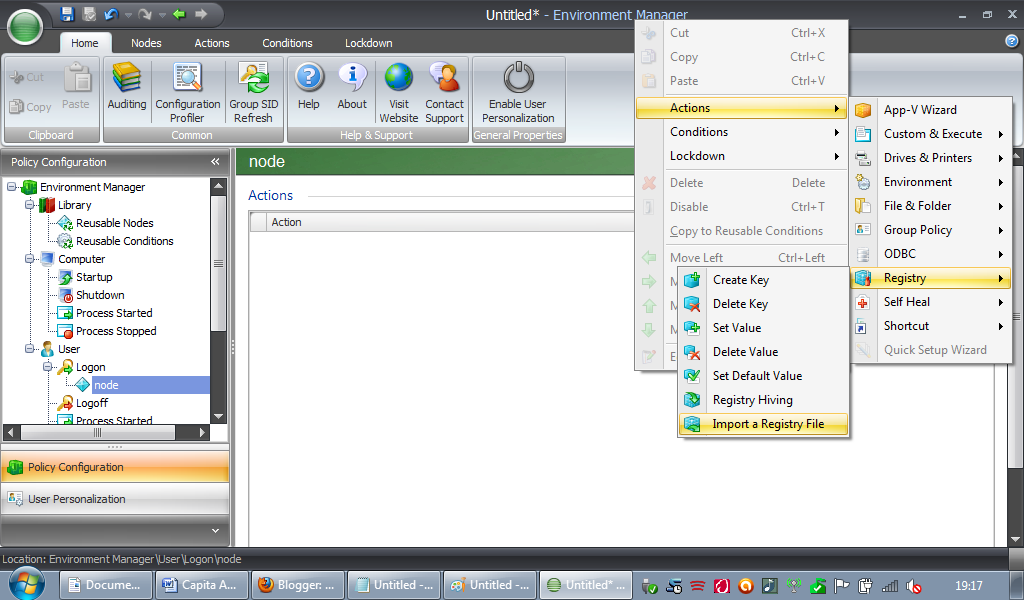Run Group SID Refresh

pos(253,91)
